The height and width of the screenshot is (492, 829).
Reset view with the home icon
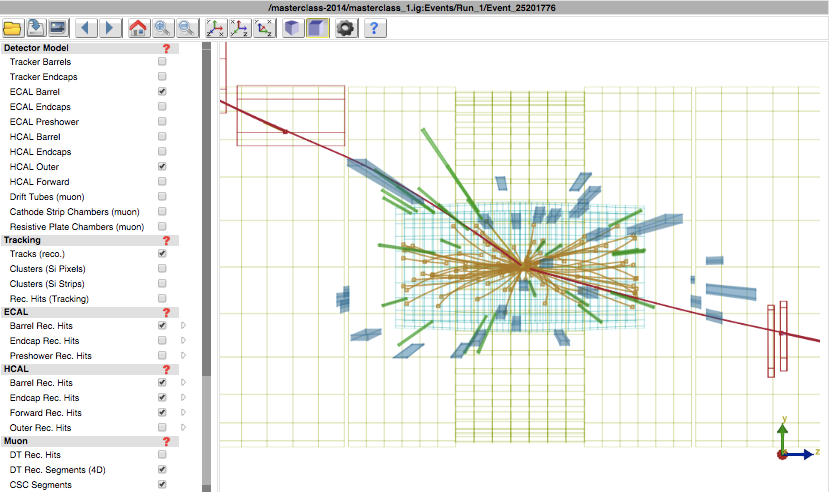[x=137, y=28]
